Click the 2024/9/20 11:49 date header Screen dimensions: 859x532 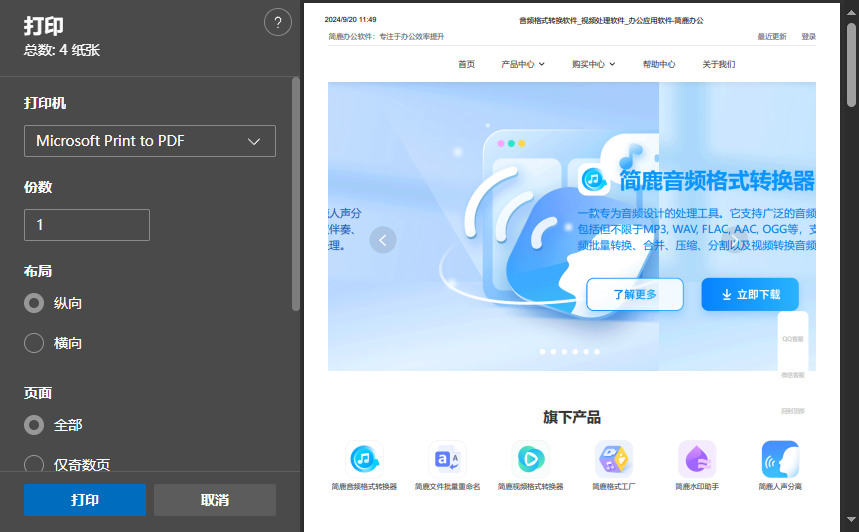[x=350, y=20]
